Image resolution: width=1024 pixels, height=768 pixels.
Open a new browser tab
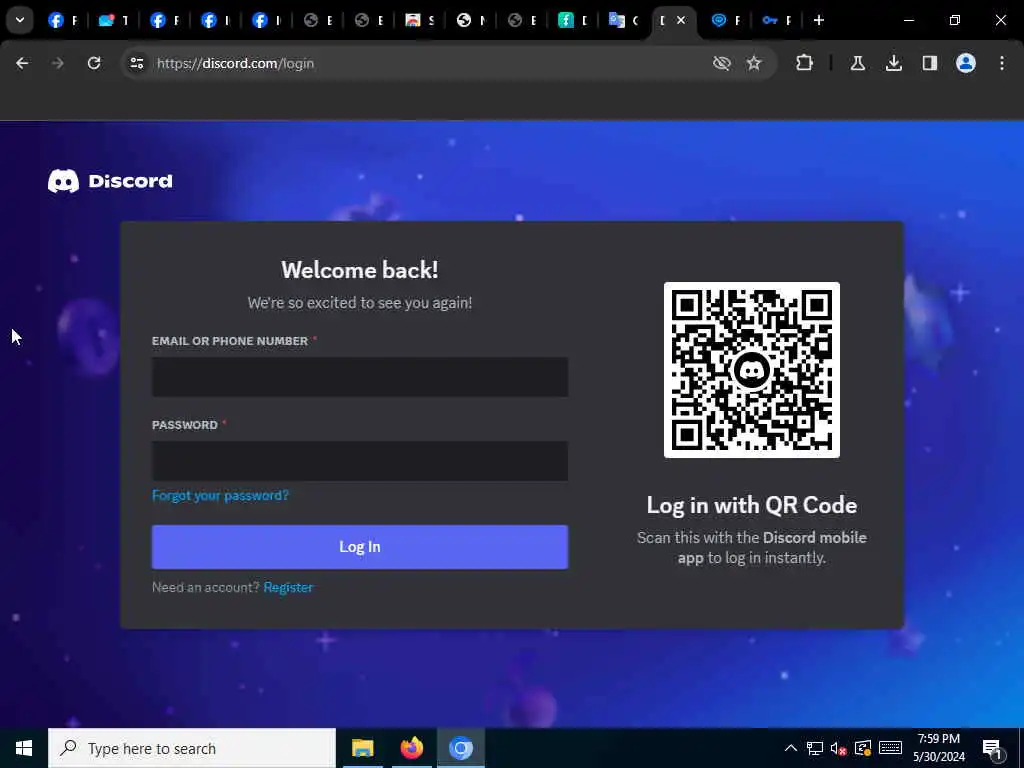pos(819,20)
